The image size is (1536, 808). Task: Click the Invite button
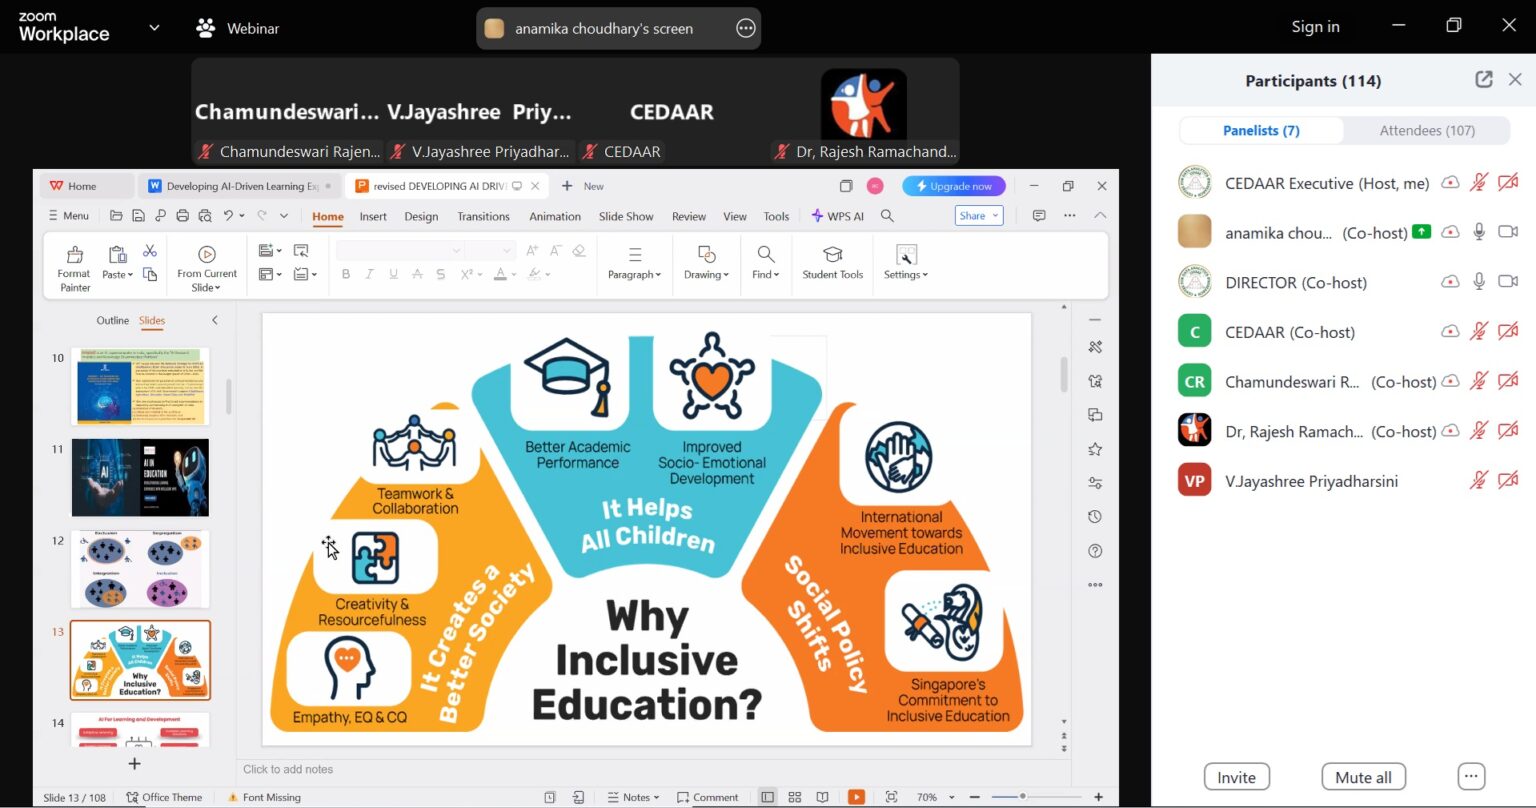[1236, 777]
